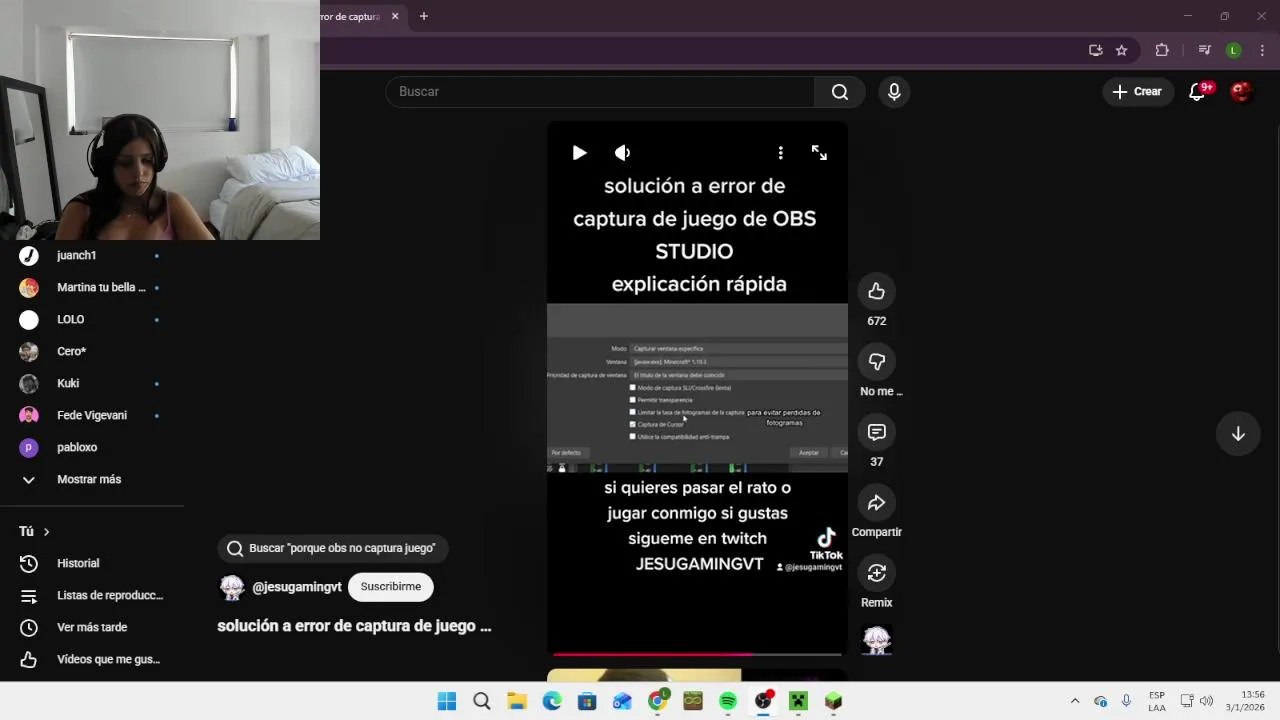Viewport: 1280px width, 720px height.
Task: Open Chrome media controls icon
Action: [1205, 50]
